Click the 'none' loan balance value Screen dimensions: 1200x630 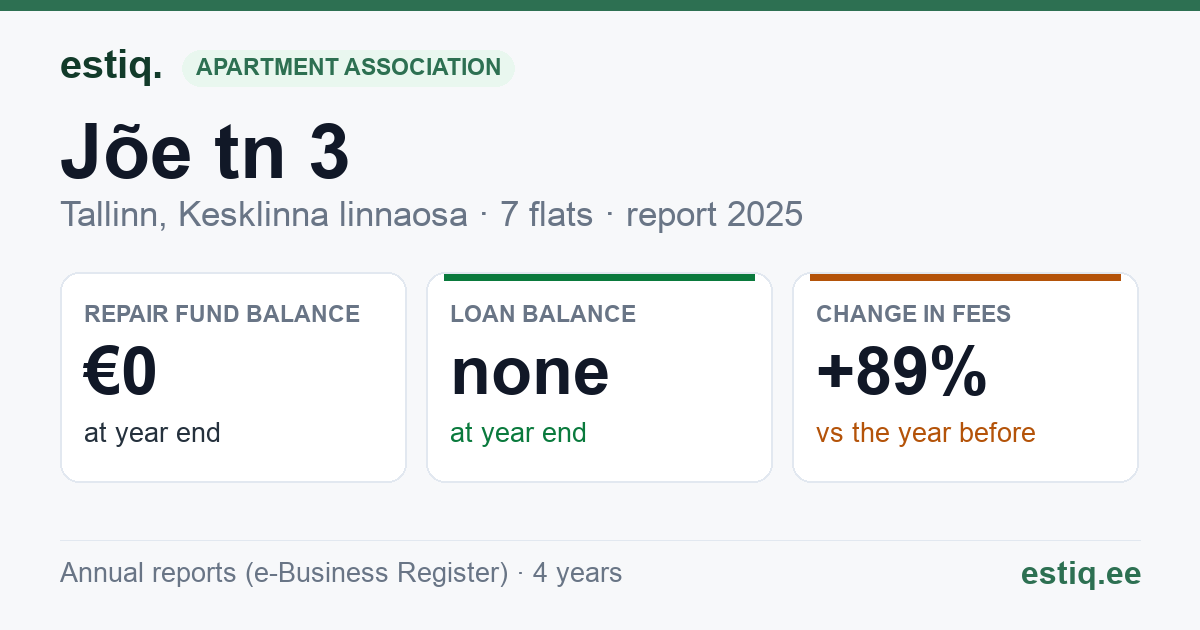[x=530, y=372]
